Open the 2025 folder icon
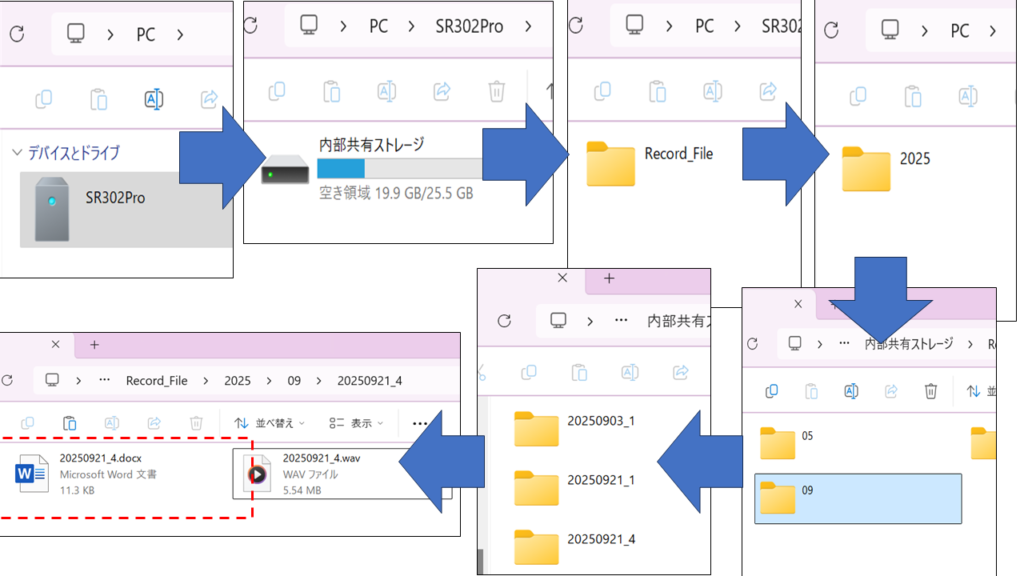This screenshot has width=1024, height=576. (865, 169)
